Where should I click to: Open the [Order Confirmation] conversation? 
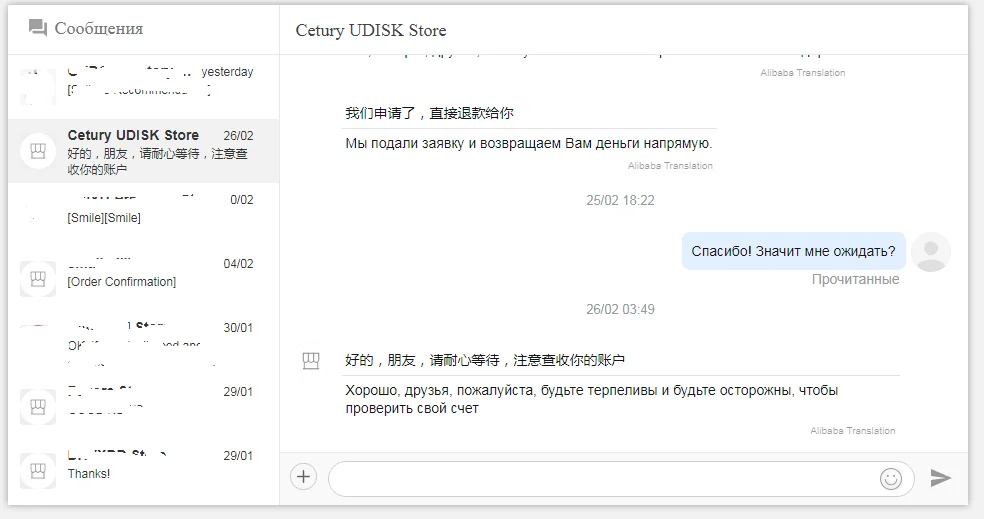point(144,279)
